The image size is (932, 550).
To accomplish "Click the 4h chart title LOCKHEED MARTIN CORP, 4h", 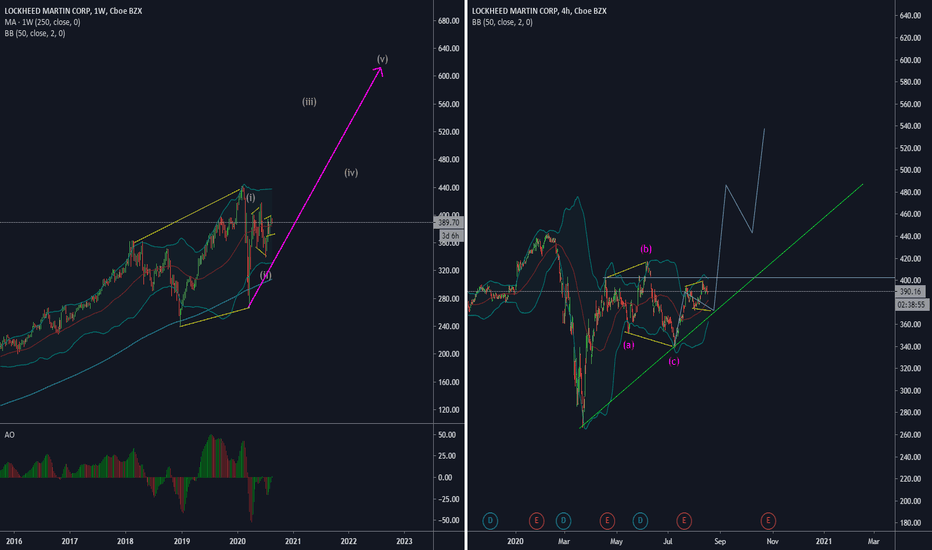I will (539, 11).
